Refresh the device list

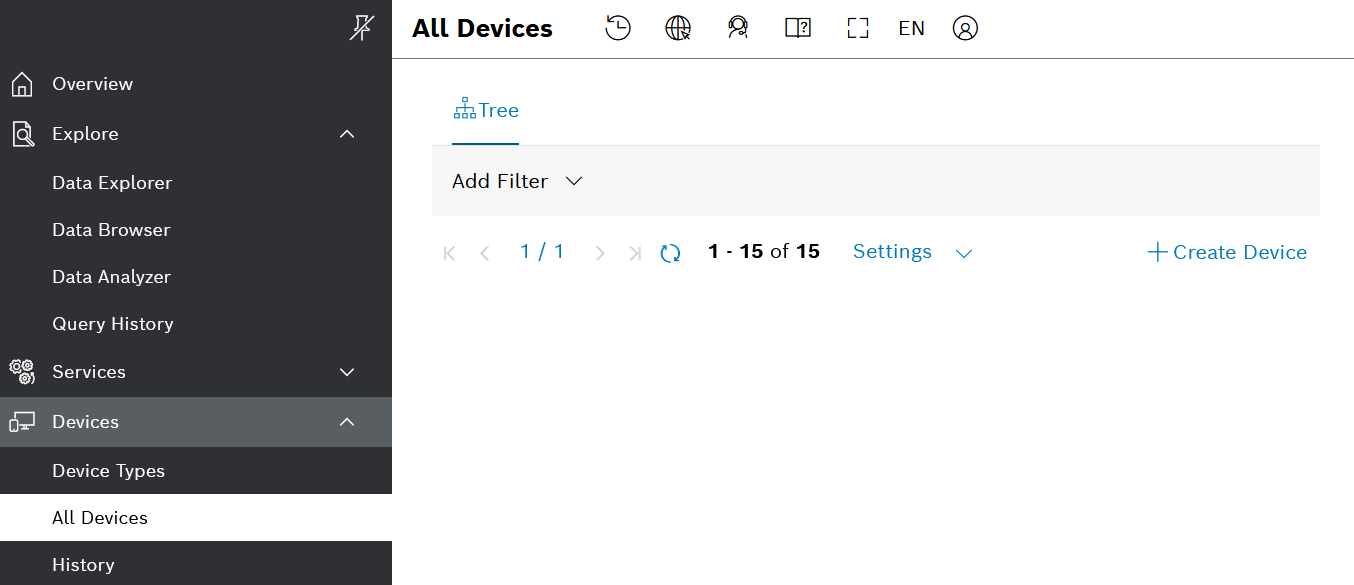point(670,253)
